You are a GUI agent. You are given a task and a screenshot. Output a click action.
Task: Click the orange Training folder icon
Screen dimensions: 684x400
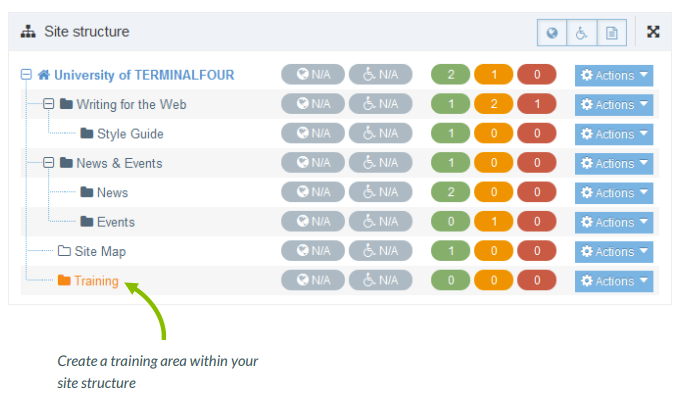[x=64, y=281]
